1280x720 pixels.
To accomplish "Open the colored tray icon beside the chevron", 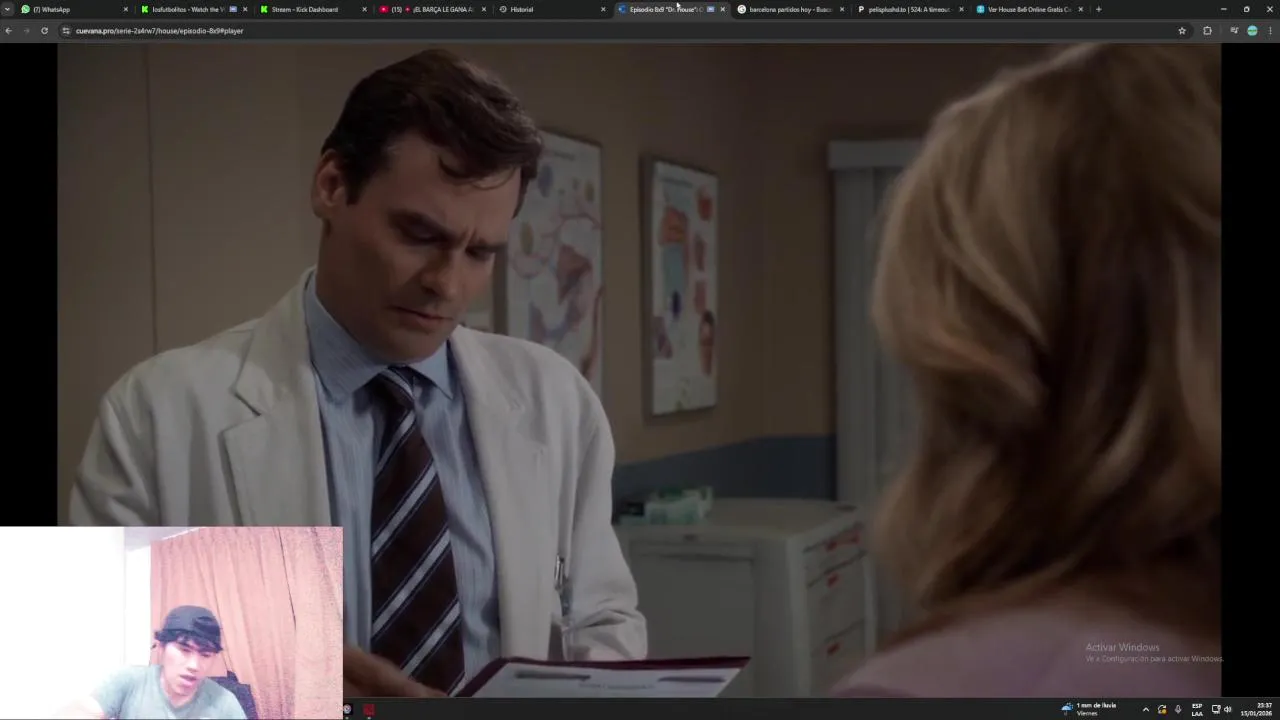I will coord(1162,709).
